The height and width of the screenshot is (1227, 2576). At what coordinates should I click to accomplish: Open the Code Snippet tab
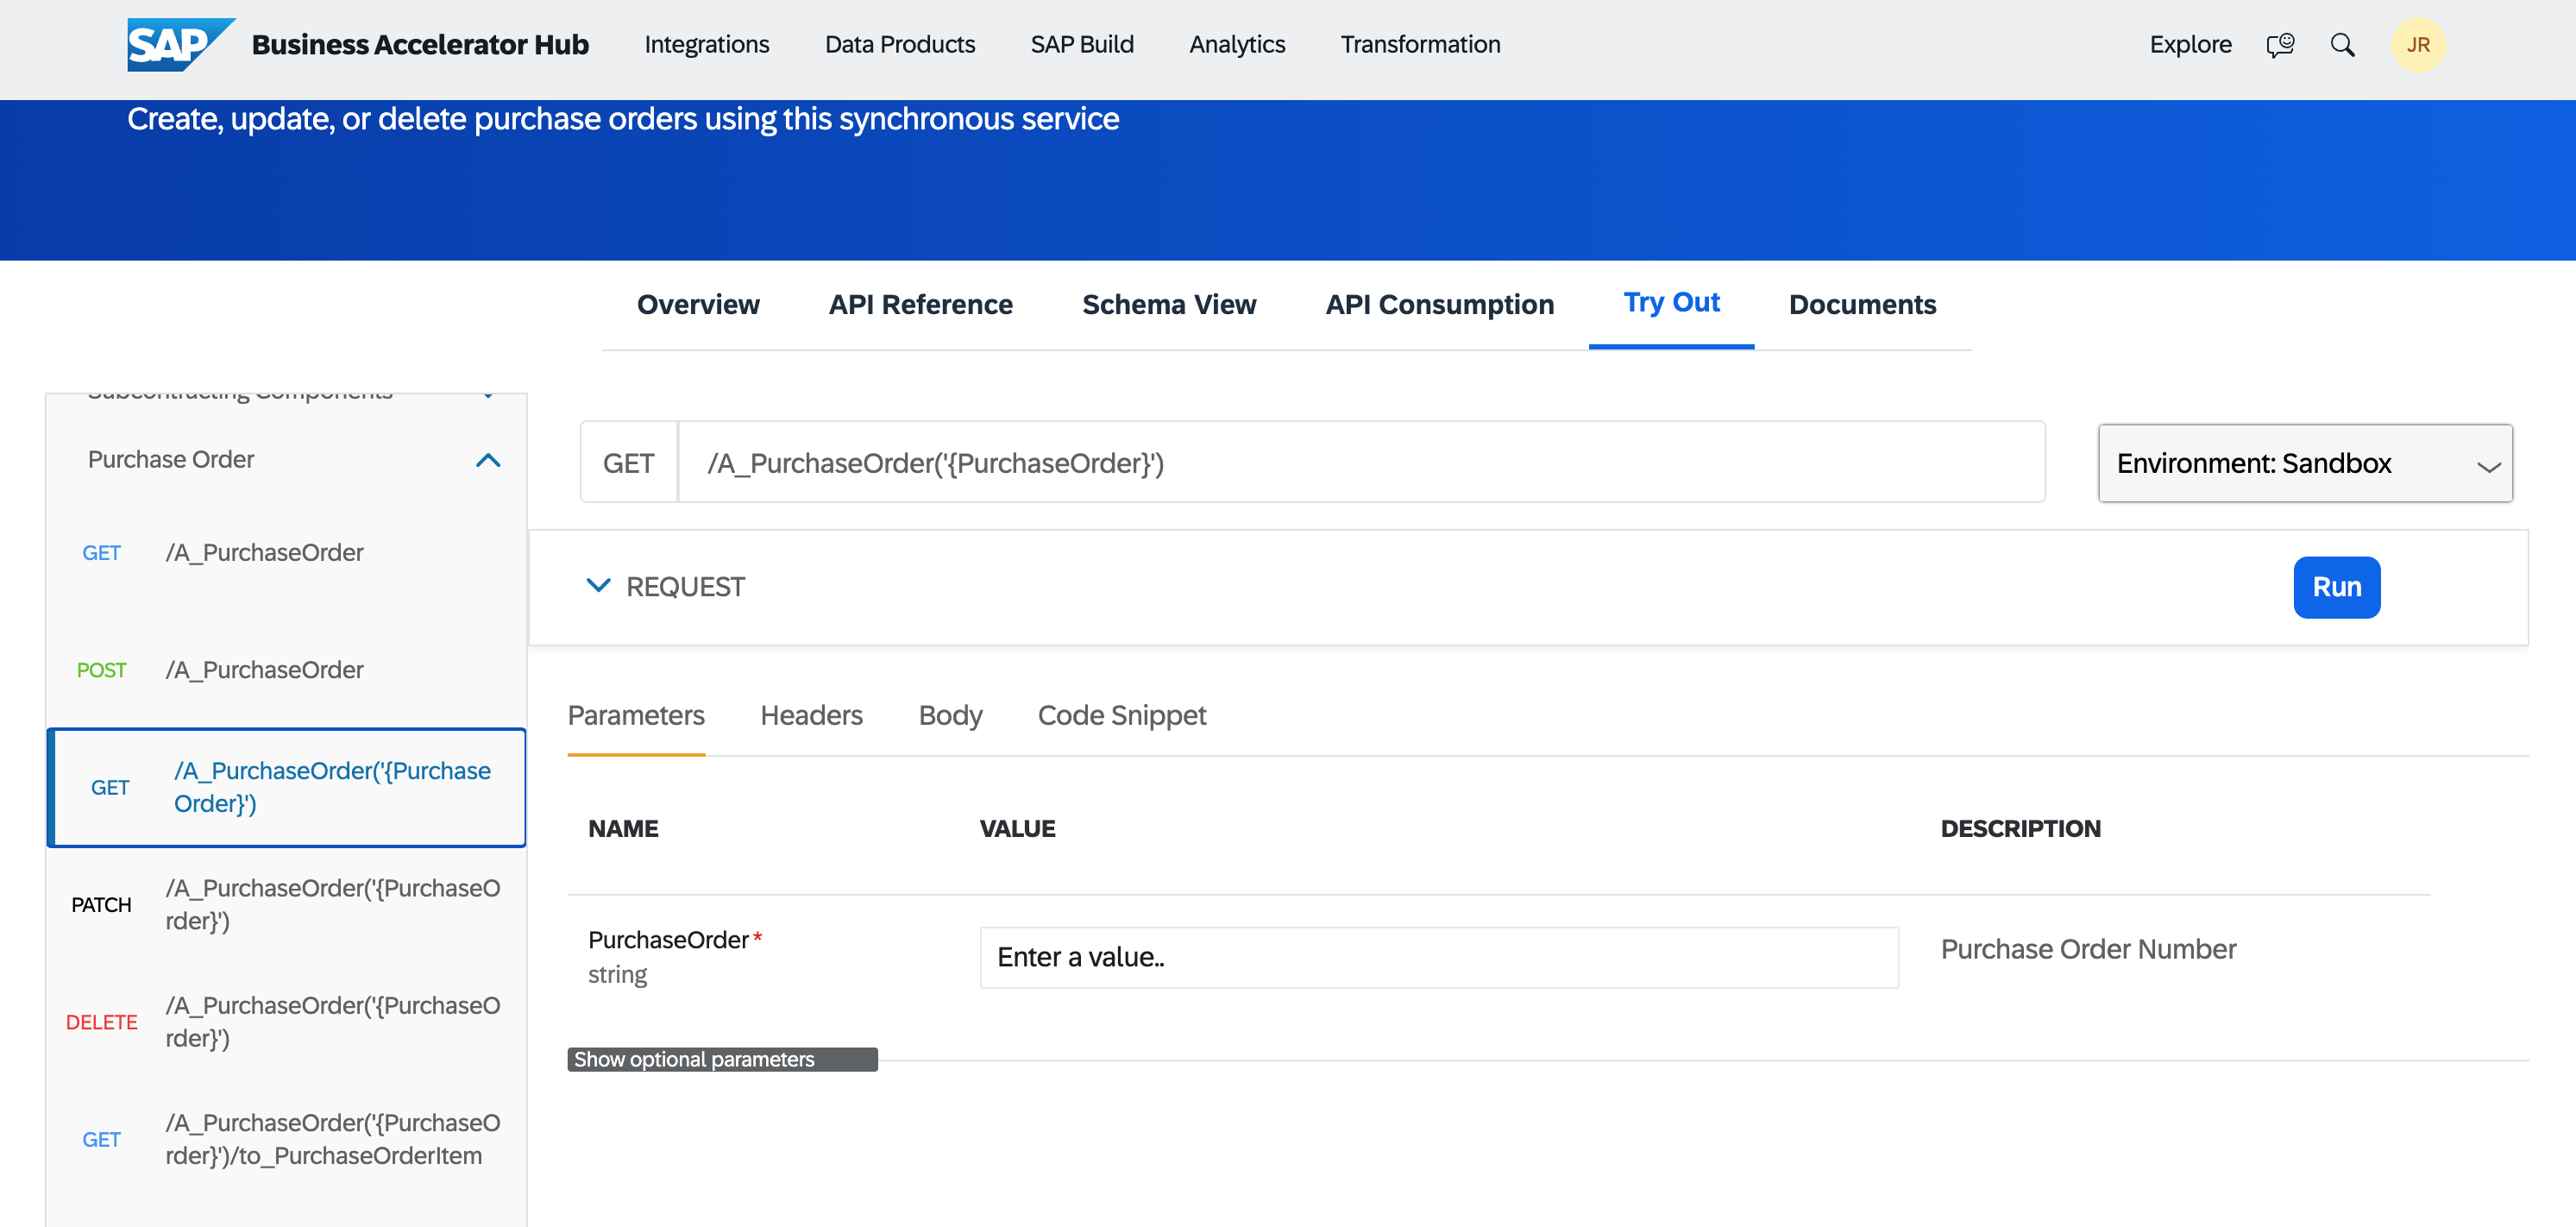(1121, 715)
